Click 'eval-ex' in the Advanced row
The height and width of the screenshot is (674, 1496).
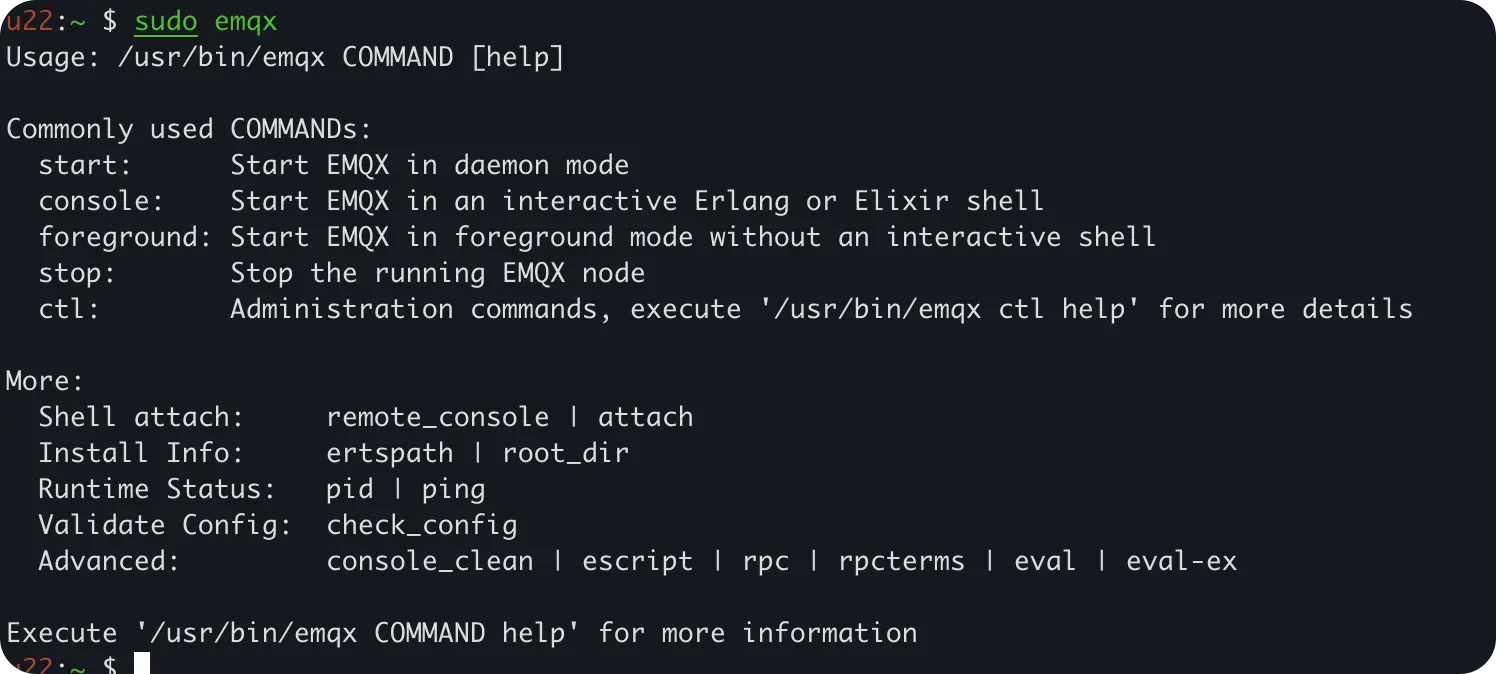1182,561
